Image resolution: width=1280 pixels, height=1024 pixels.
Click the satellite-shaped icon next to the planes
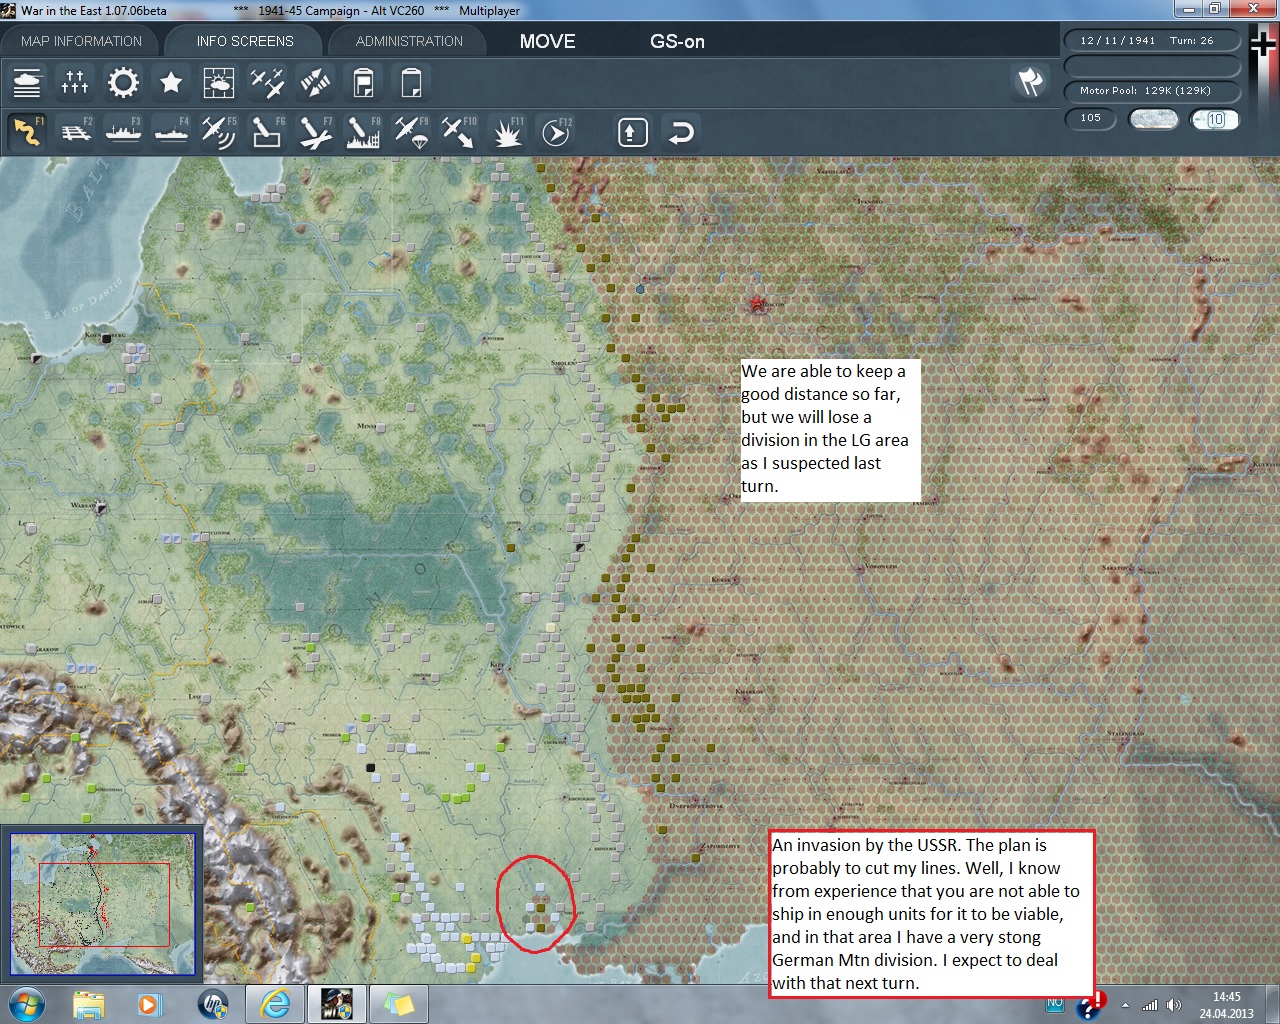pyautogui.click(x=315, y=82)
